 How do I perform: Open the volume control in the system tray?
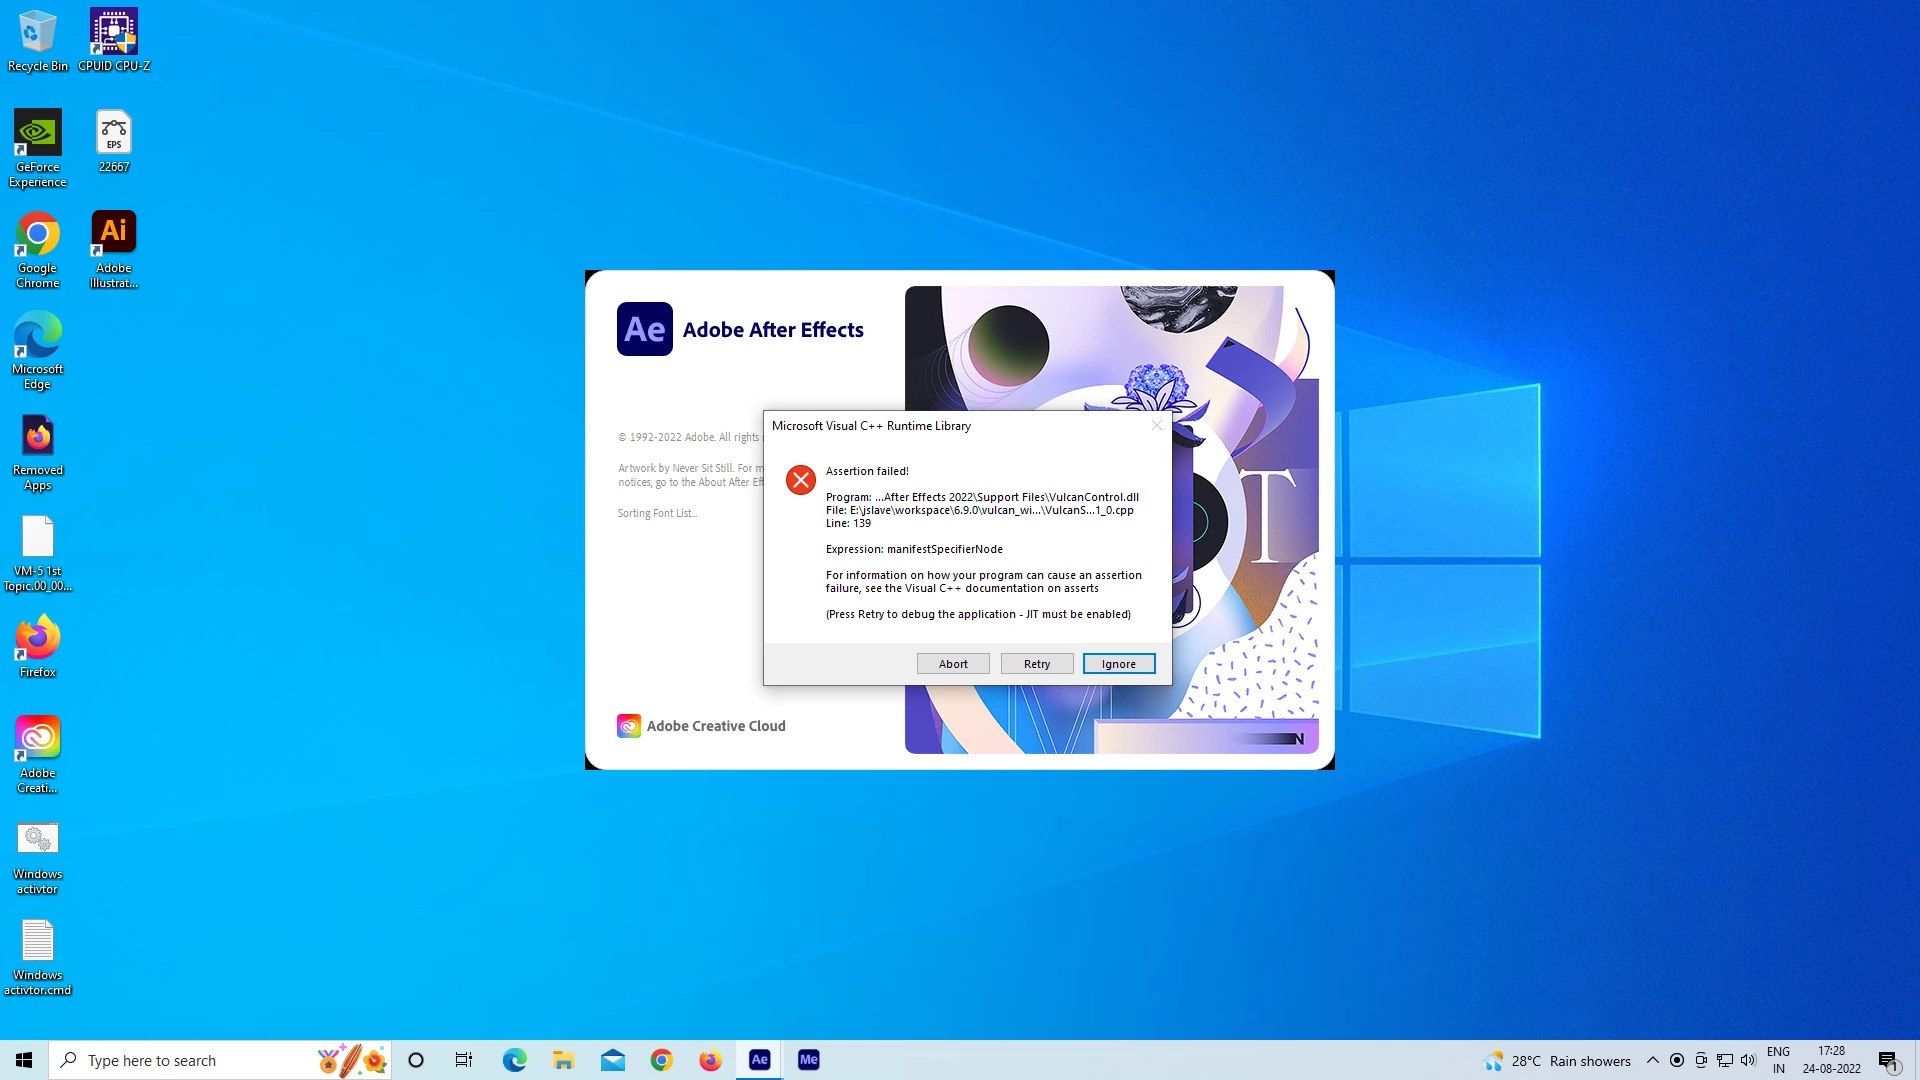coord(1748,1060)
